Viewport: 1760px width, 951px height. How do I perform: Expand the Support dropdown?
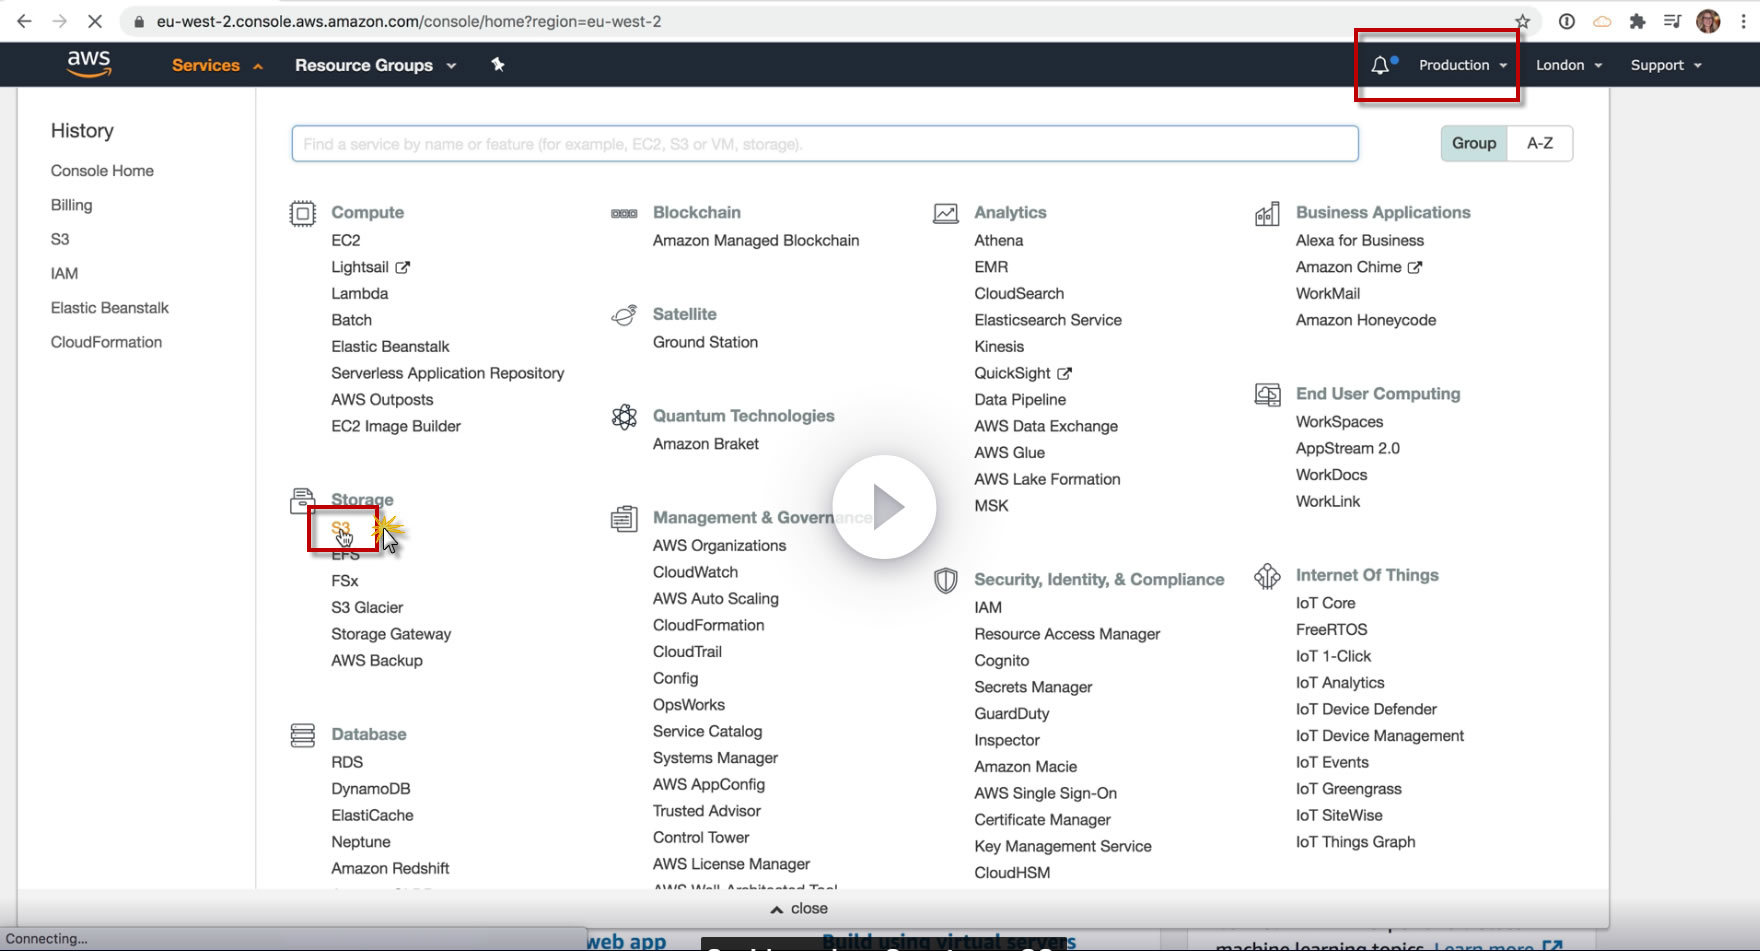[x=1666, y=65]
